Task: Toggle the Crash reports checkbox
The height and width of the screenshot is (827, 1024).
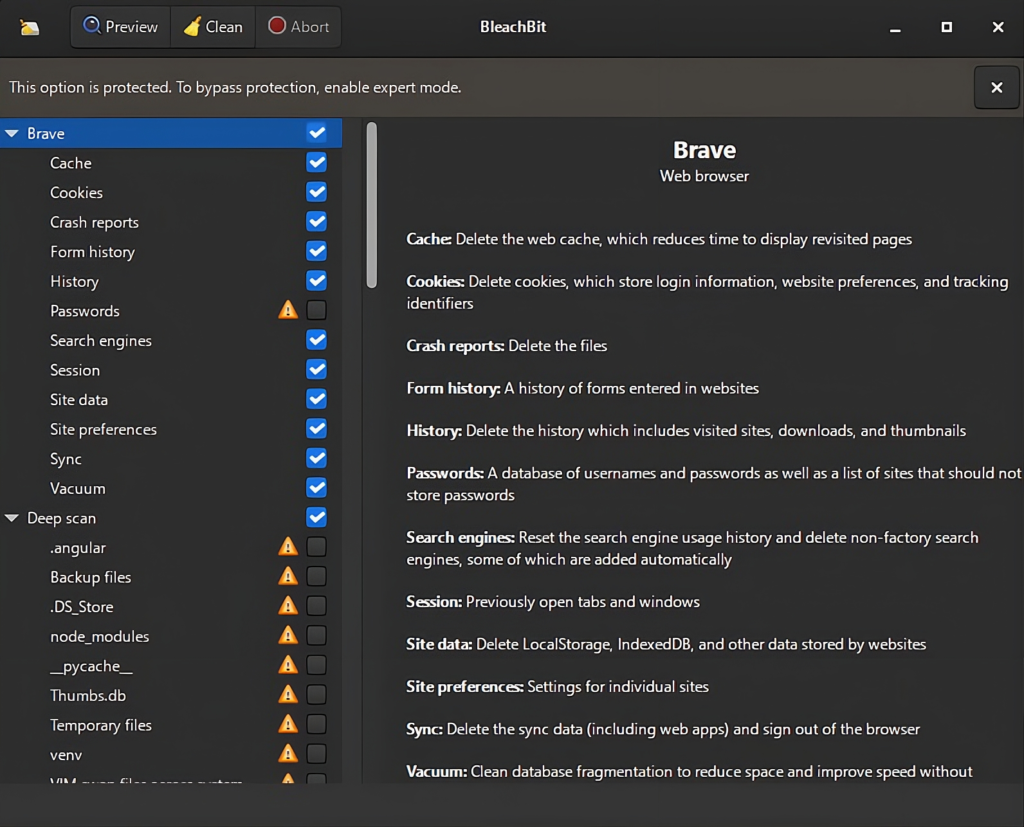Action: 317,221
